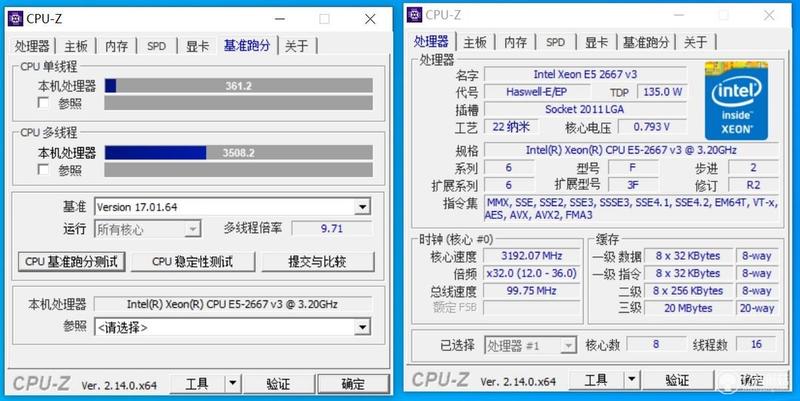The width and height of the screenshot is (800, 401).
Task: Select 基准跑分 tab in left window
Action: 247,45
